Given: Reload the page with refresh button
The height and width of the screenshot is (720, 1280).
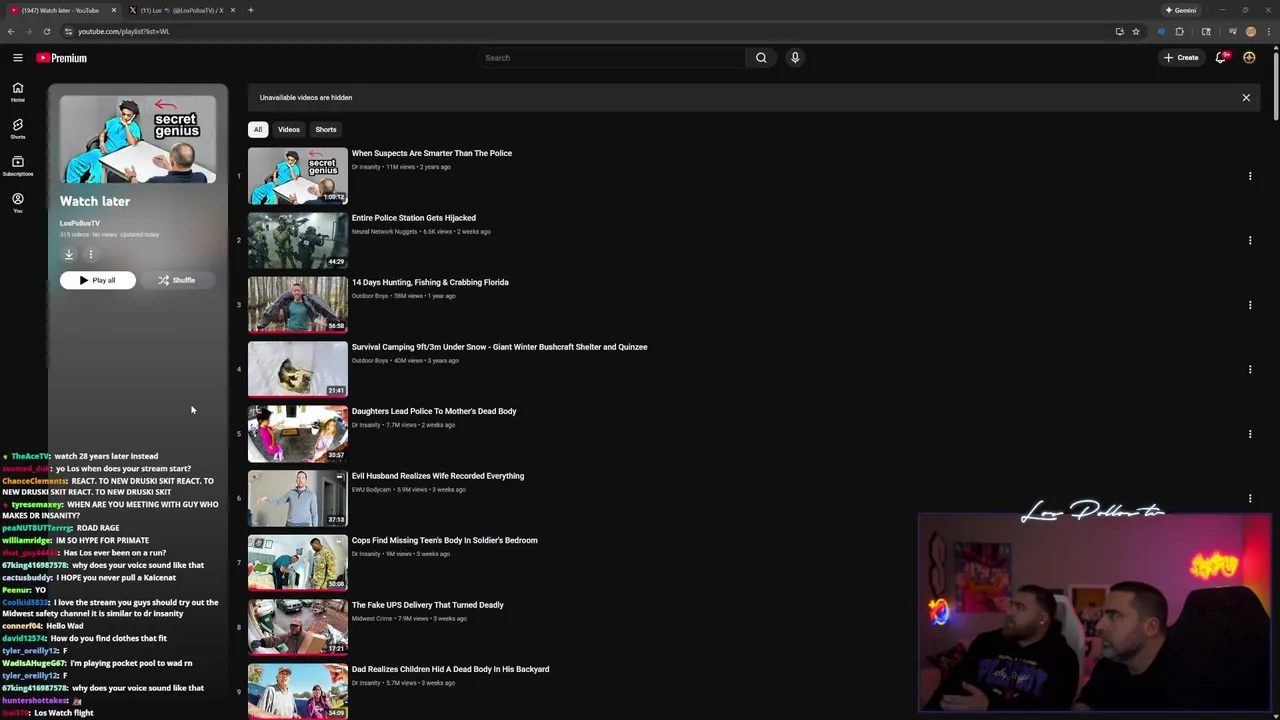Looking at the screenshot, I should coord(46,31).
